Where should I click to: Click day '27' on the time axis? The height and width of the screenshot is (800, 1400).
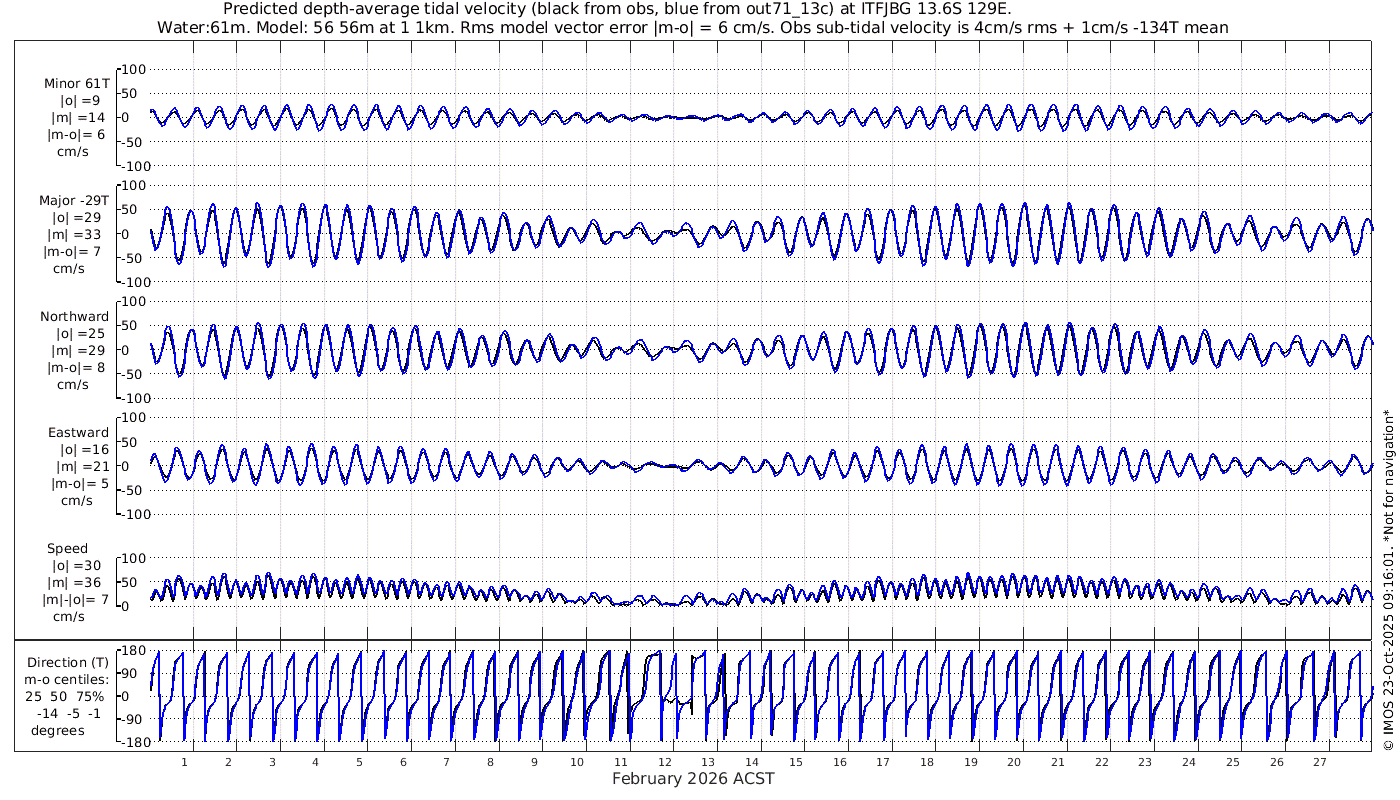click(x=1320, y=762)
